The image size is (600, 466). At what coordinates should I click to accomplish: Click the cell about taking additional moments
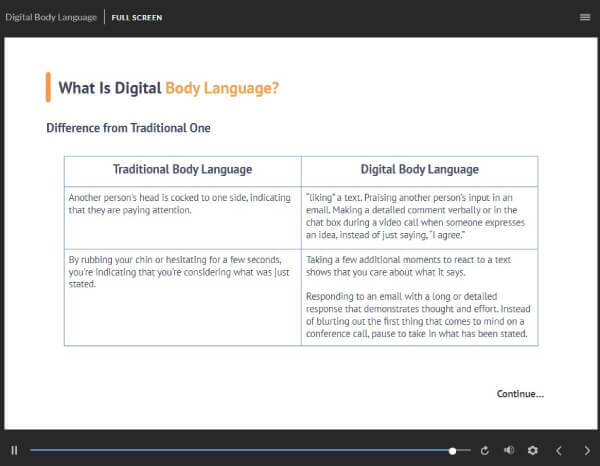419,296
